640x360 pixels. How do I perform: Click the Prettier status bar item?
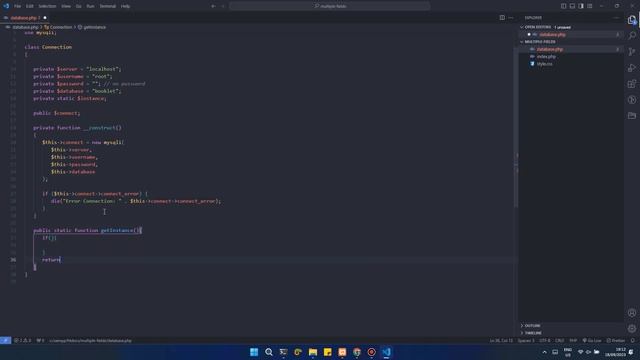(616, 340)
